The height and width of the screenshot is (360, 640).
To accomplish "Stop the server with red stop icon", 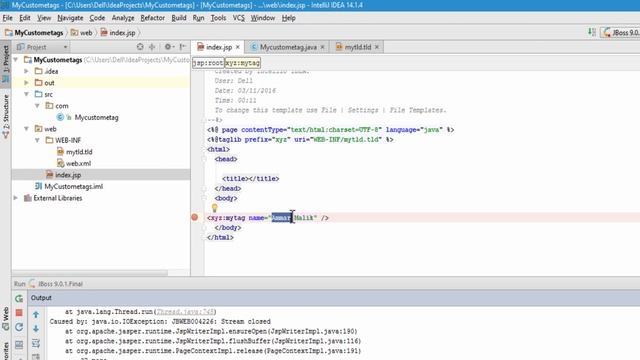I will (x=19, y=313).
